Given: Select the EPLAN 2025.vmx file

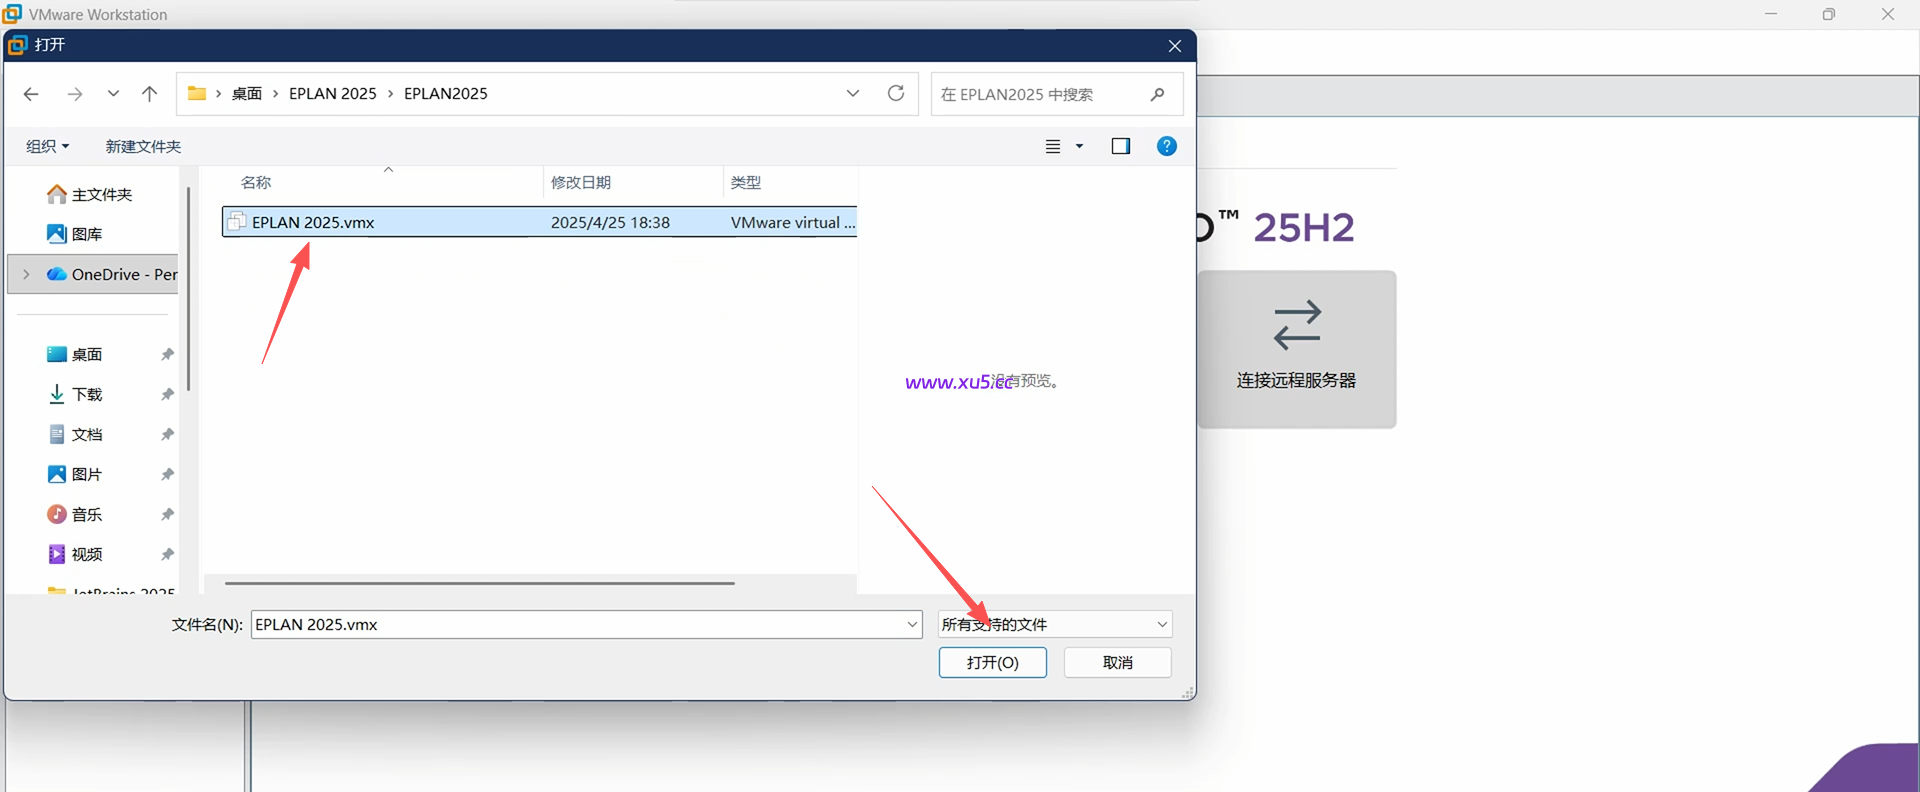Looking at the screenshot, I should (x=313, y=222).
